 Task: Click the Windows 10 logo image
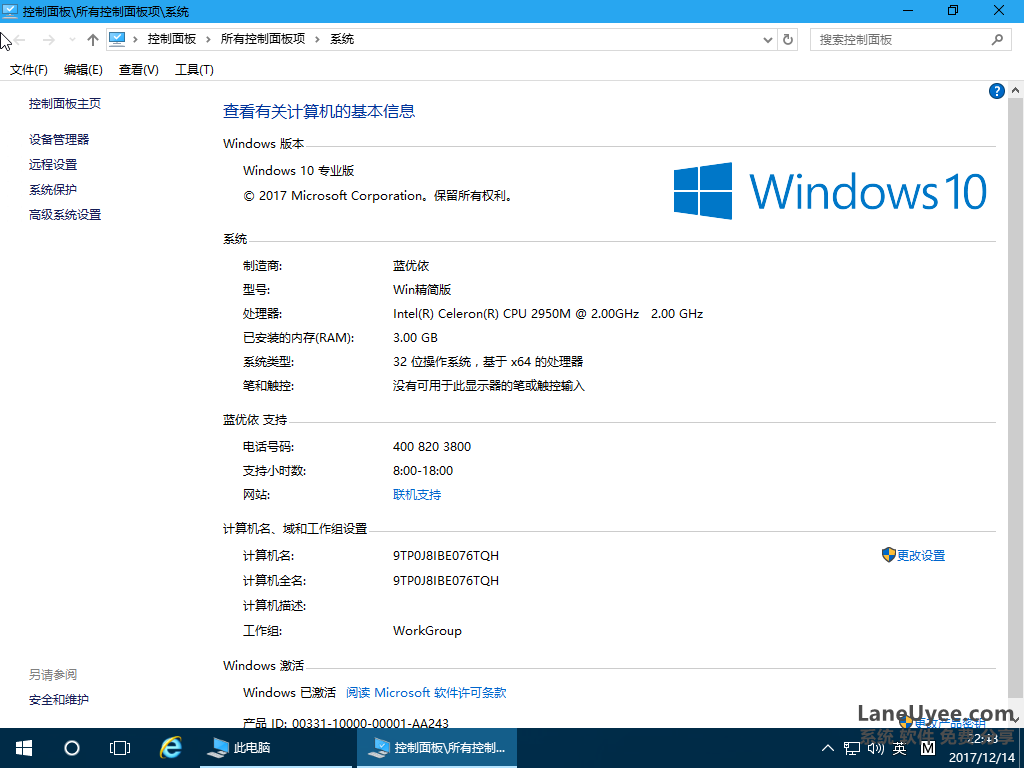point(830,191)
